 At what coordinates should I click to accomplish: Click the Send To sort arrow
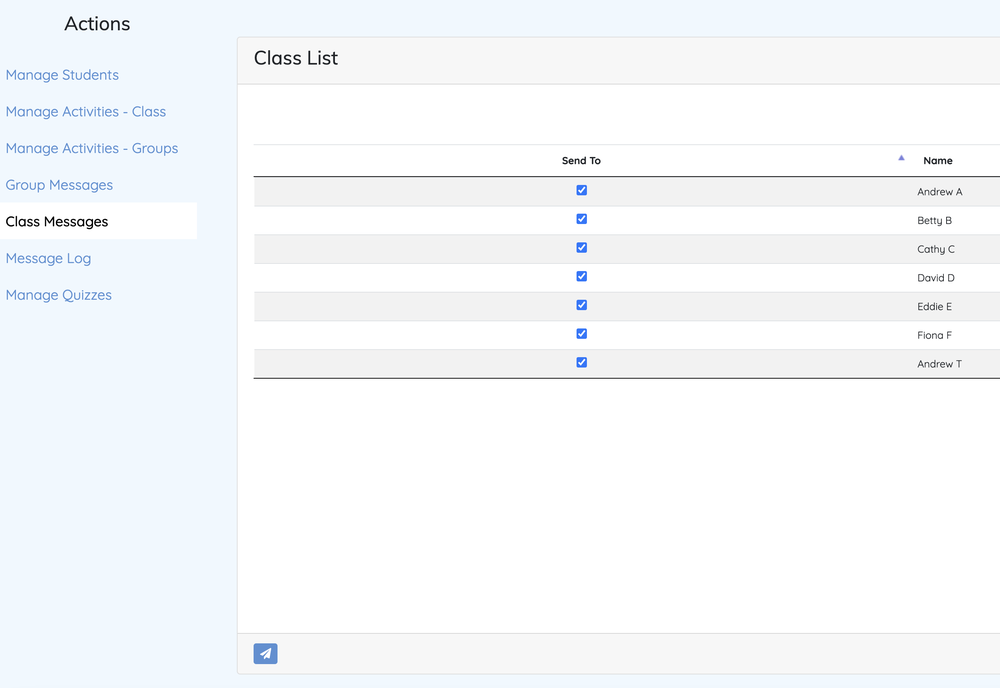pos(901,158)
